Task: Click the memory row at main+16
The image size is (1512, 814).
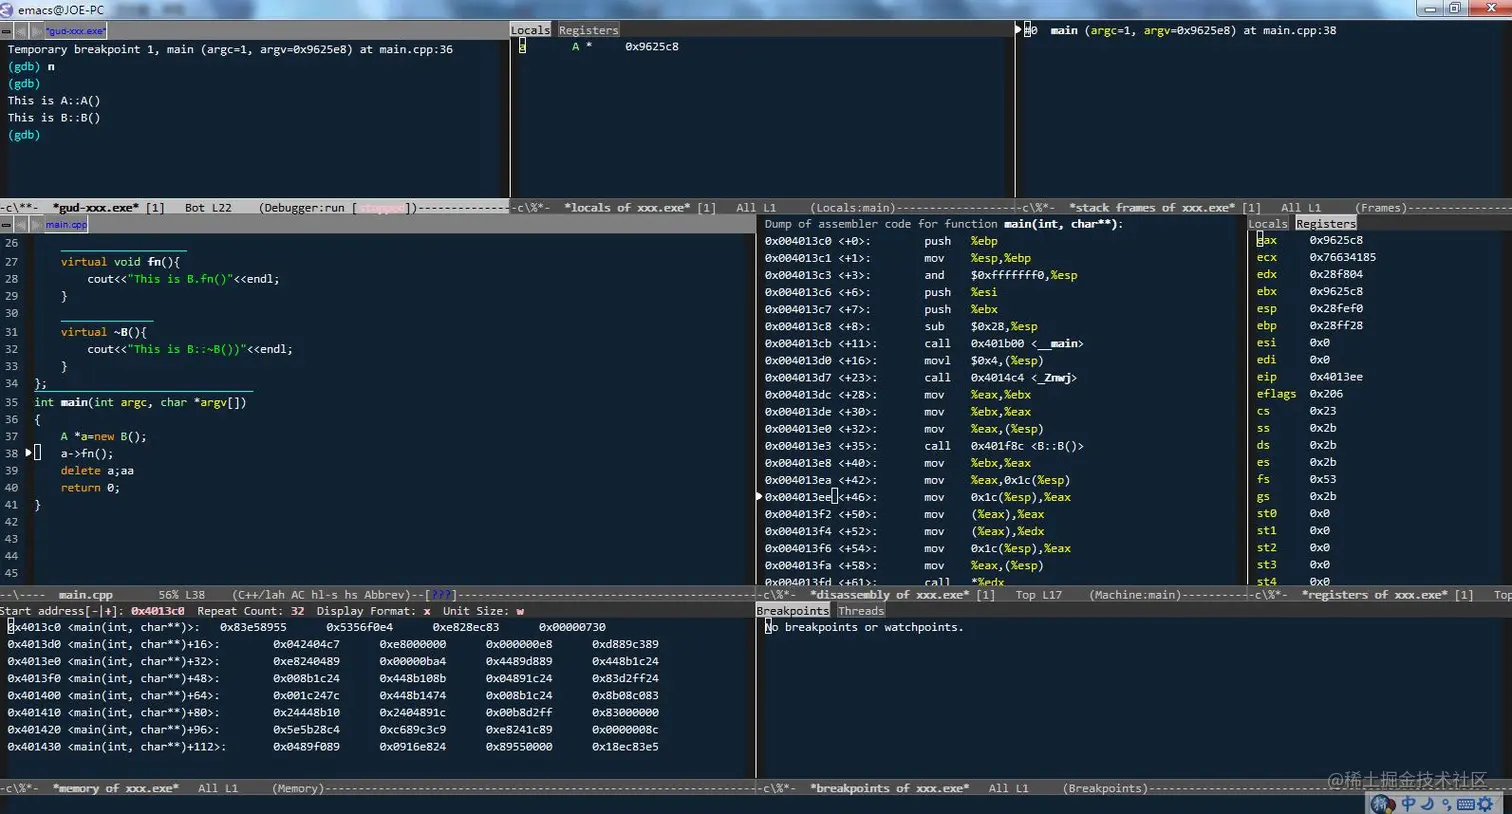Action: [x=333, y=645]
